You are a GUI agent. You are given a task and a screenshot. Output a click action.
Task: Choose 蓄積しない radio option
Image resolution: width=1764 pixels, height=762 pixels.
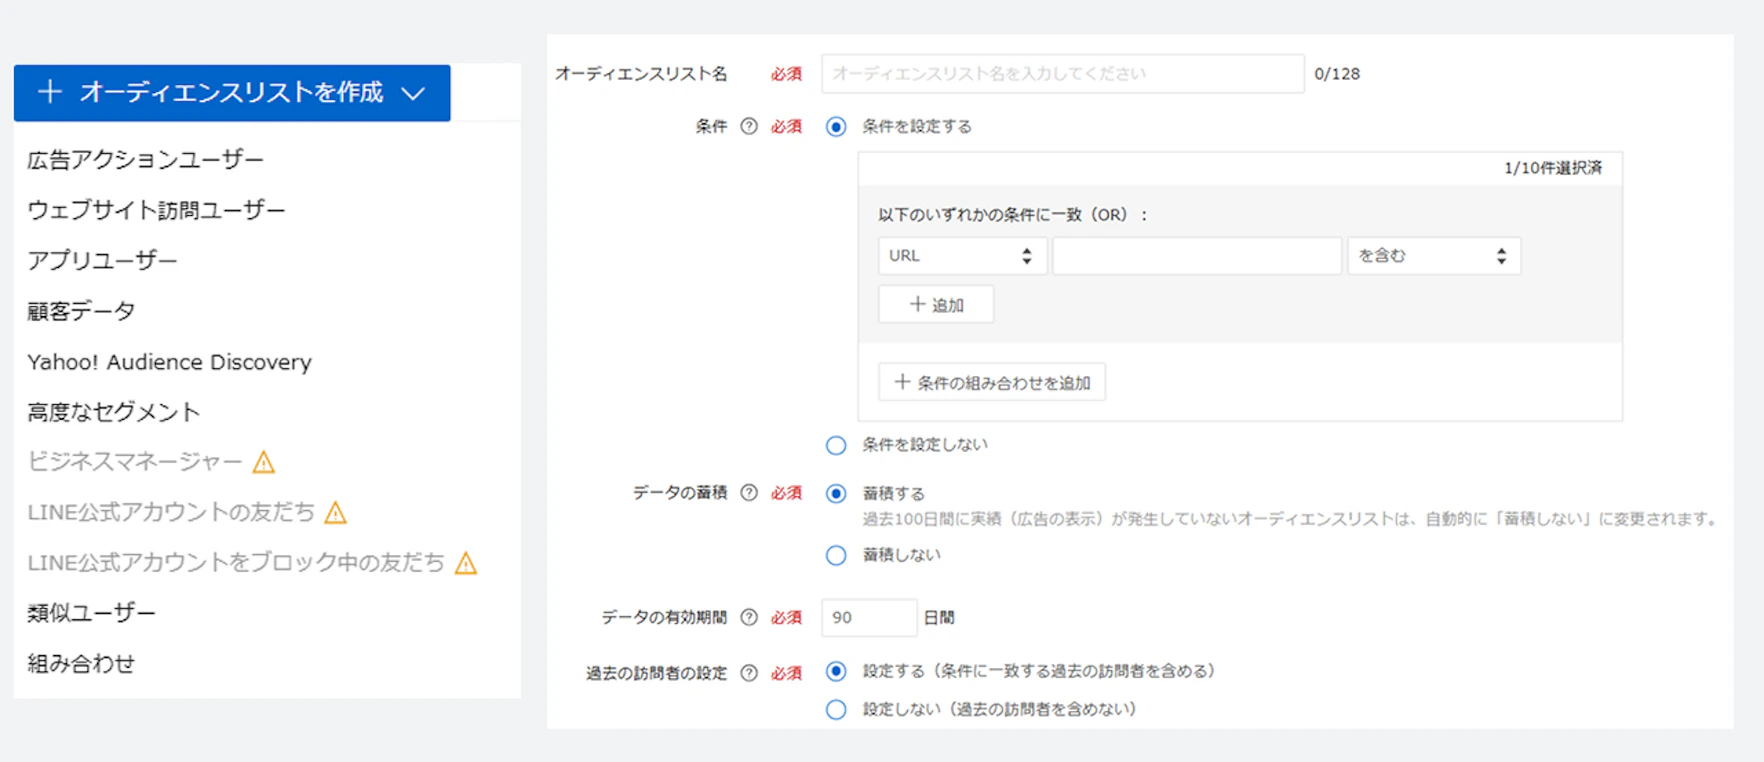[x=836, y=555]
